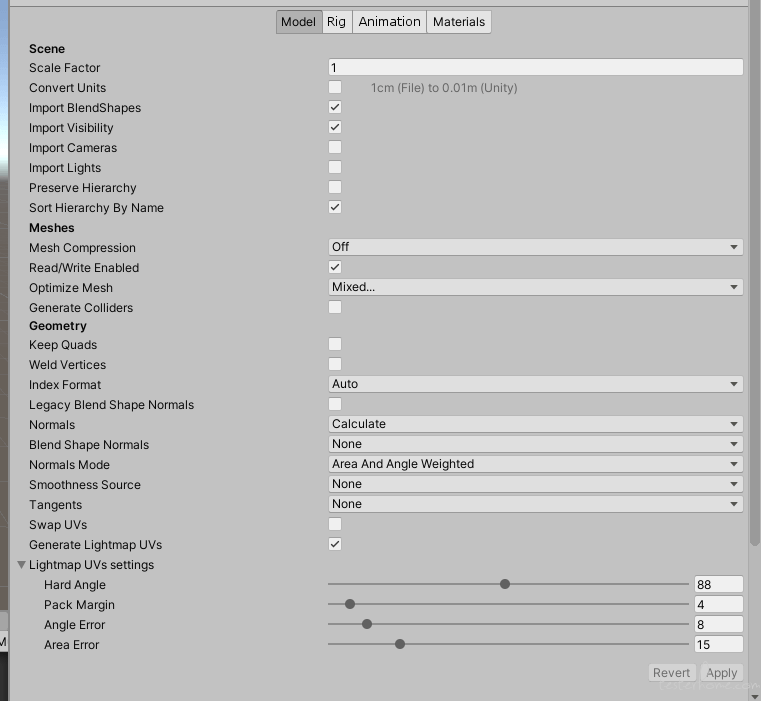Toggle Read/Write Enabled checkbox

point(335,267)
